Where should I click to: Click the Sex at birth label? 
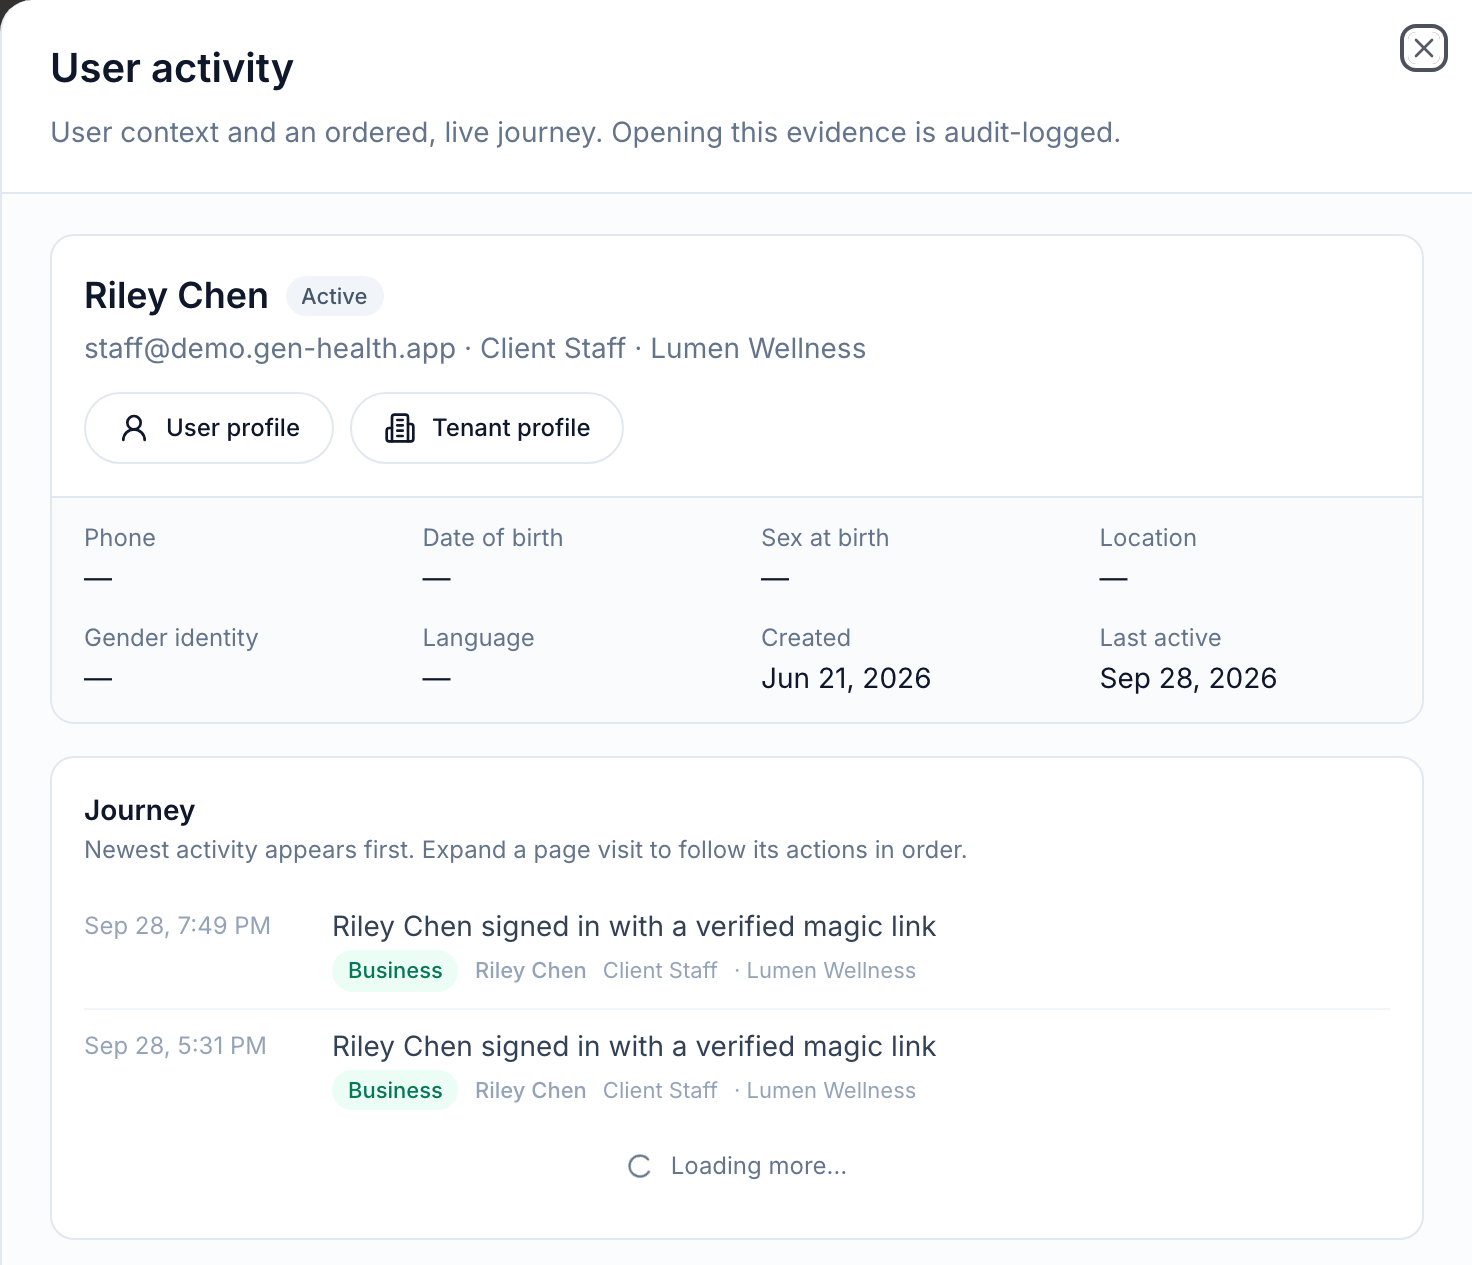[825, 538]
